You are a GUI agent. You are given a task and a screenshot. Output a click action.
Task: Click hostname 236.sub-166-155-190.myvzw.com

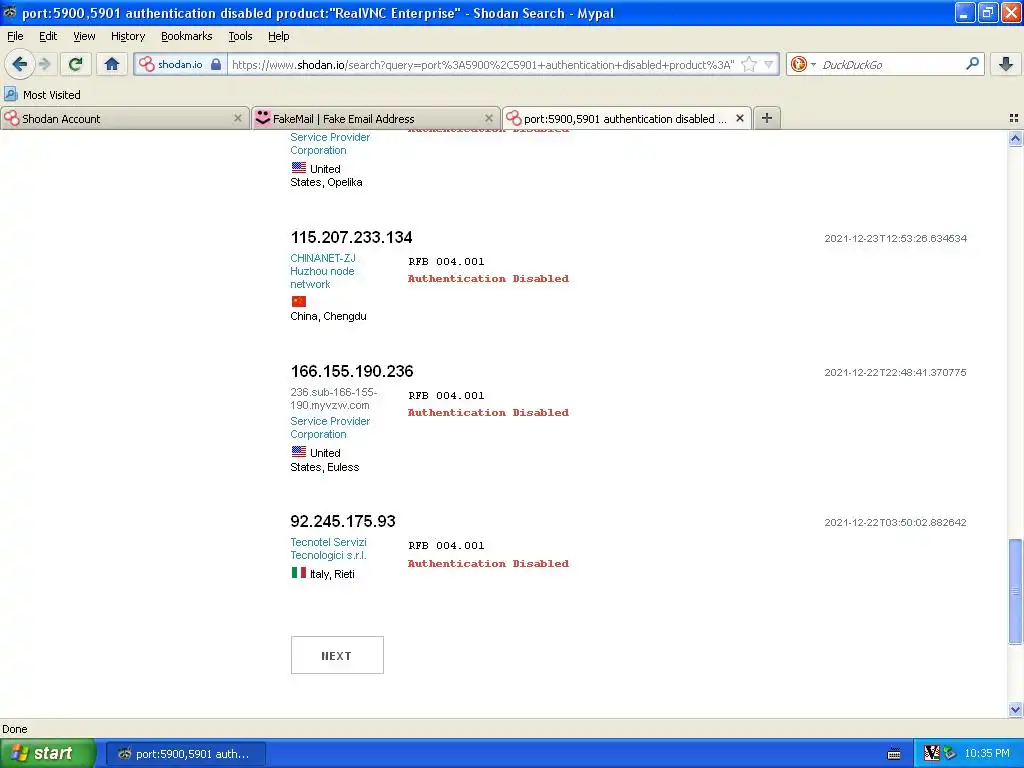pos(334,398)
